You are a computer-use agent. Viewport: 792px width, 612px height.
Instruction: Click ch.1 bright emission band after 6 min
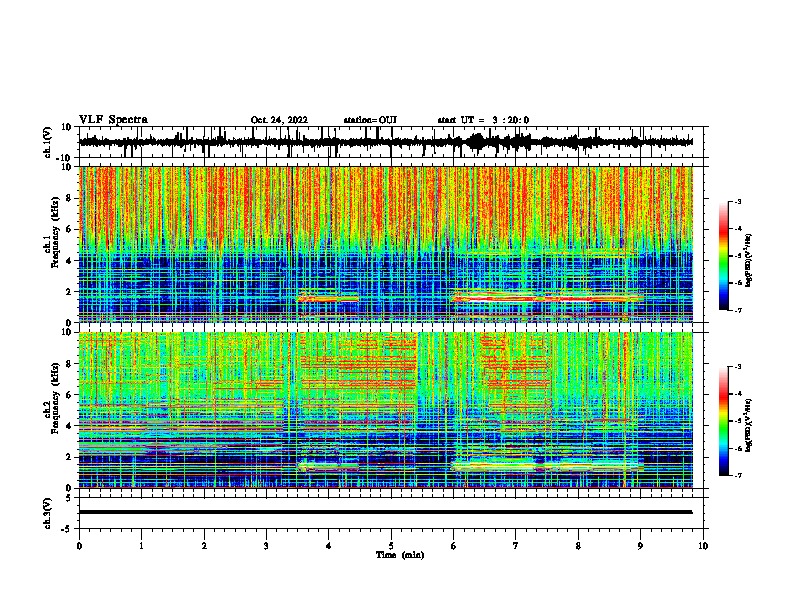click(547, 297)
